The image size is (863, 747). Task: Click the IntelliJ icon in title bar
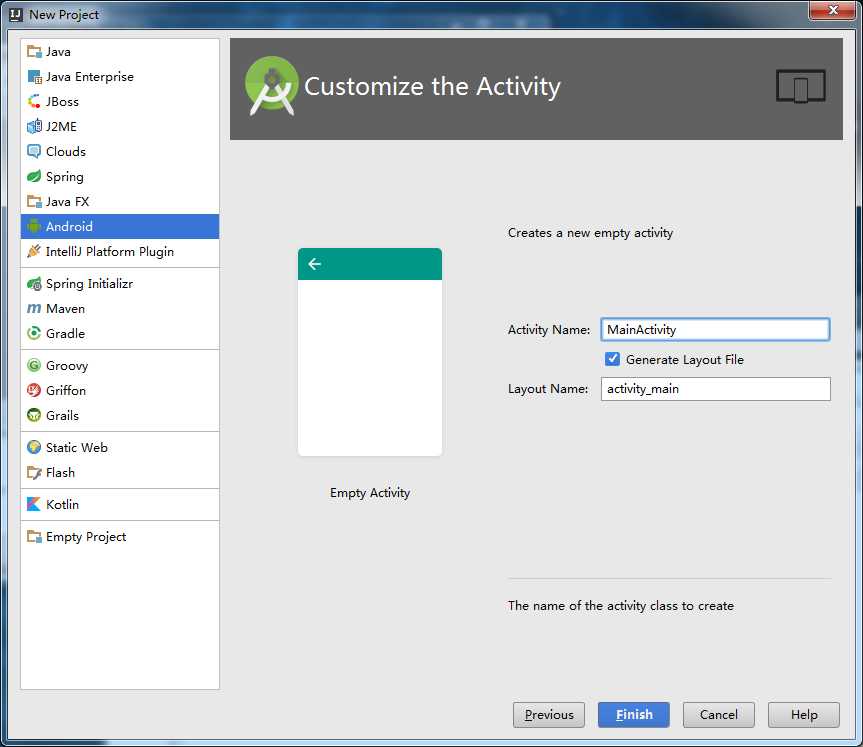(16, 14)
